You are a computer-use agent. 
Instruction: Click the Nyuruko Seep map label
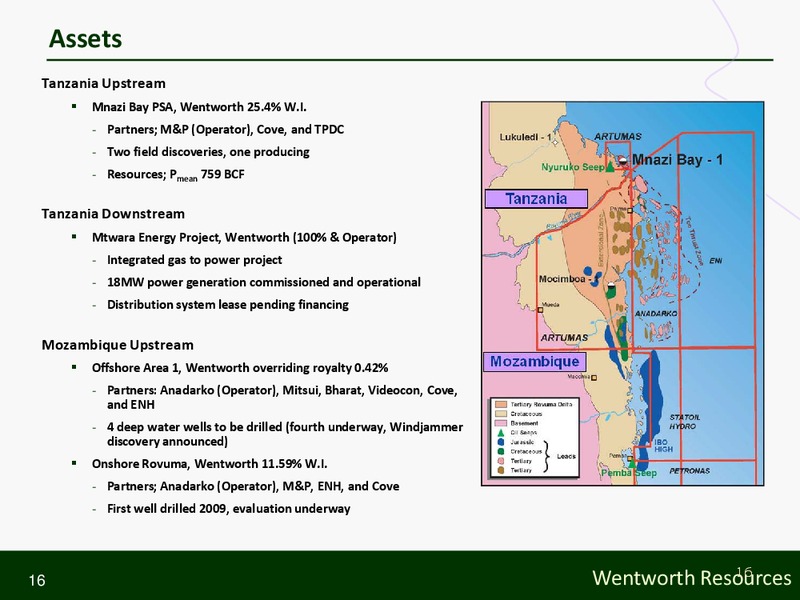572,167
